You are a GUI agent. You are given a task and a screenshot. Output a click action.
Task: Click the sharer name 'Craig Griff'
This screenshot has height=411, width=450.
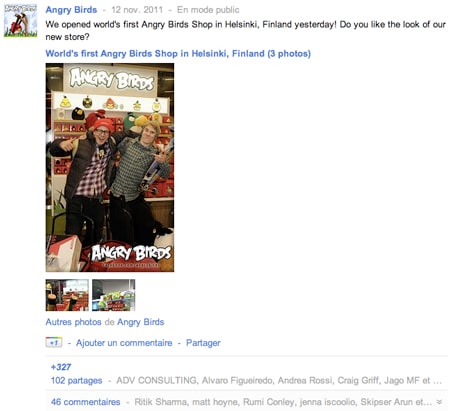tap(358, 380)
